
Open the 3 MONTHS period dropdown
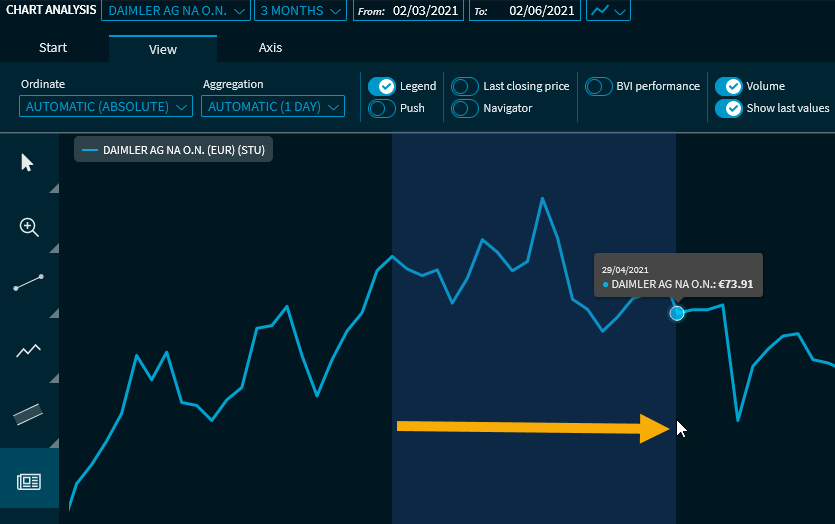pyautogui.click(x=301, y=11)
